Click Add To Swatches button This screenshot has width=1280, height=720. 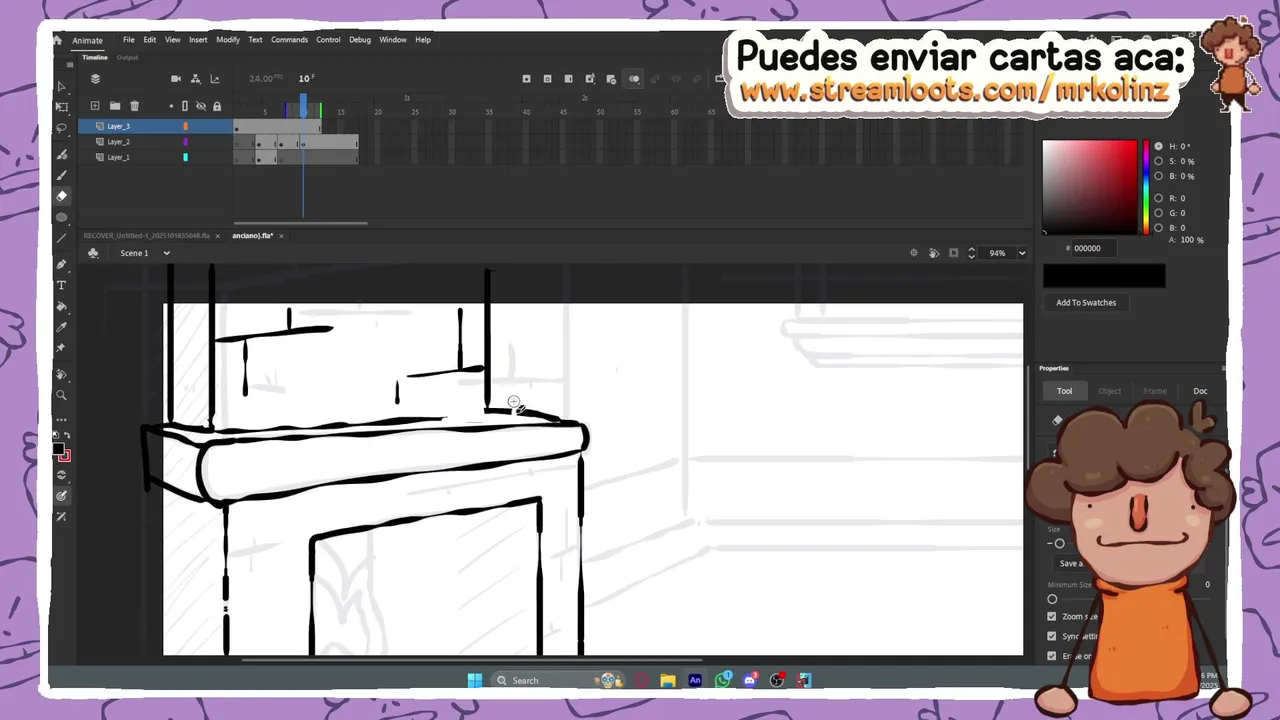[x=1086, y=302]
